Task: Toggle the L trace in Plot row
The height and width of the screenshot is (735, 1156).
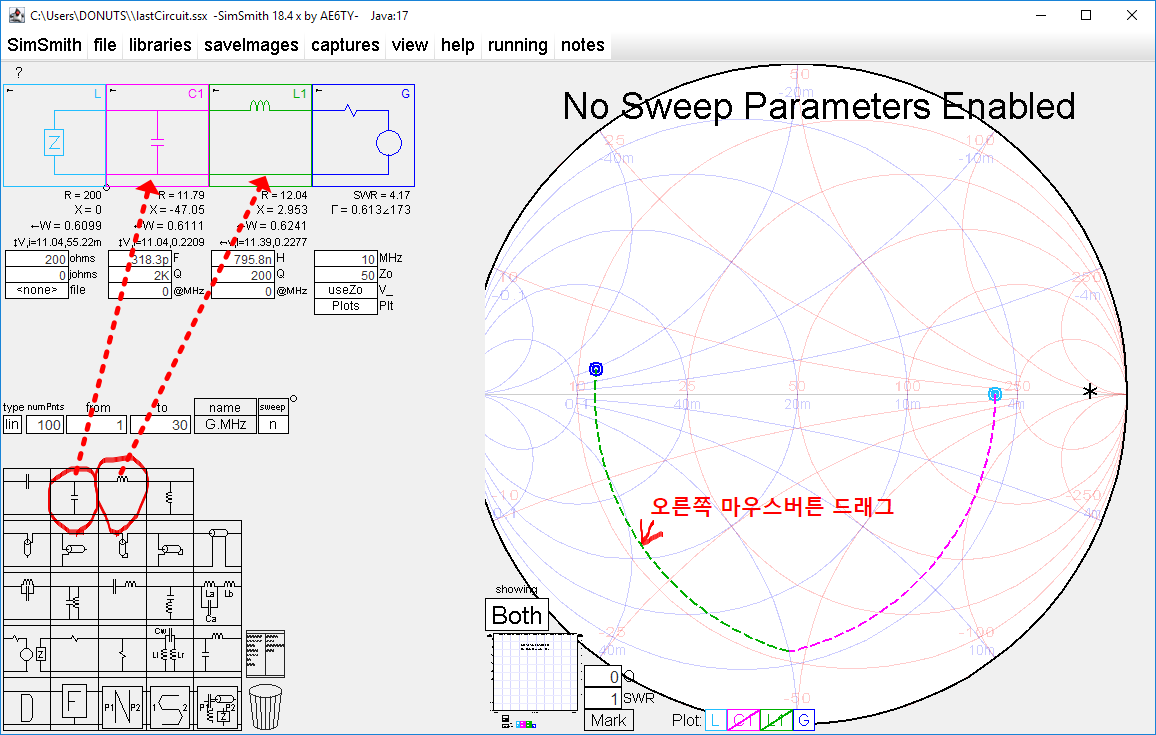Action: pos(716,720)
